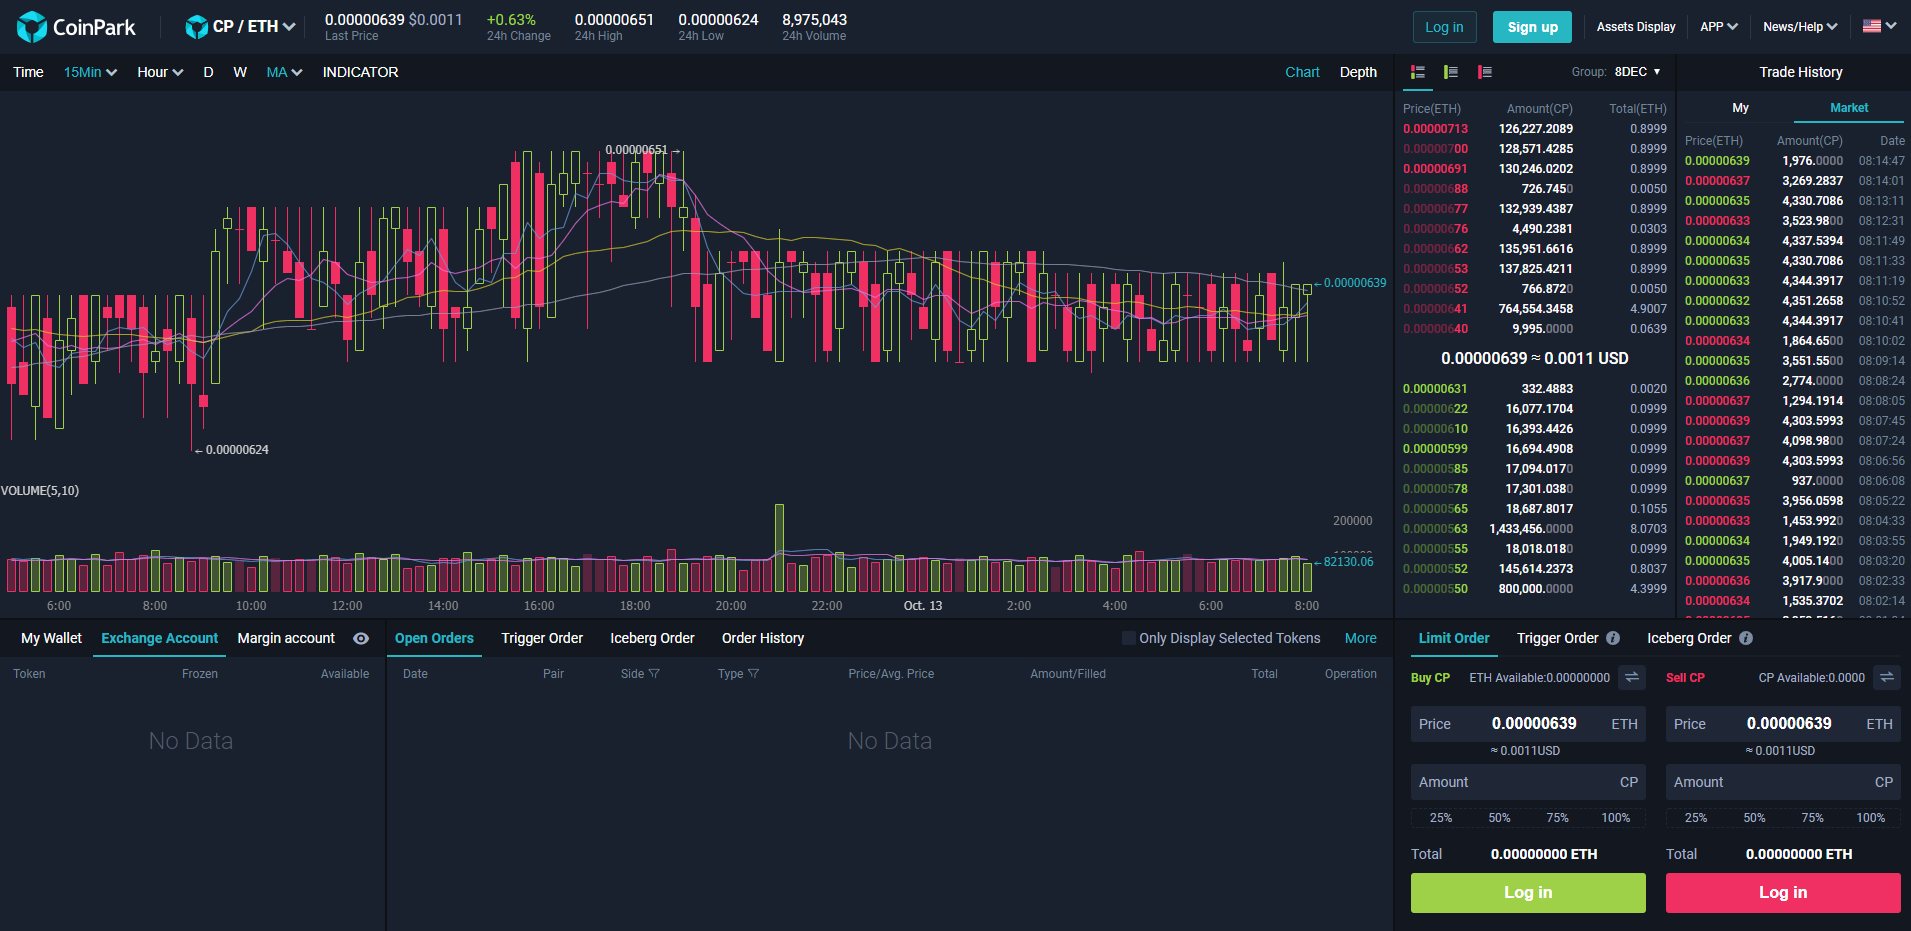Switch to the Market trade history tab
Image resolution: width=1911 pixels, height=931 pixels.
tap(1848, 107)
